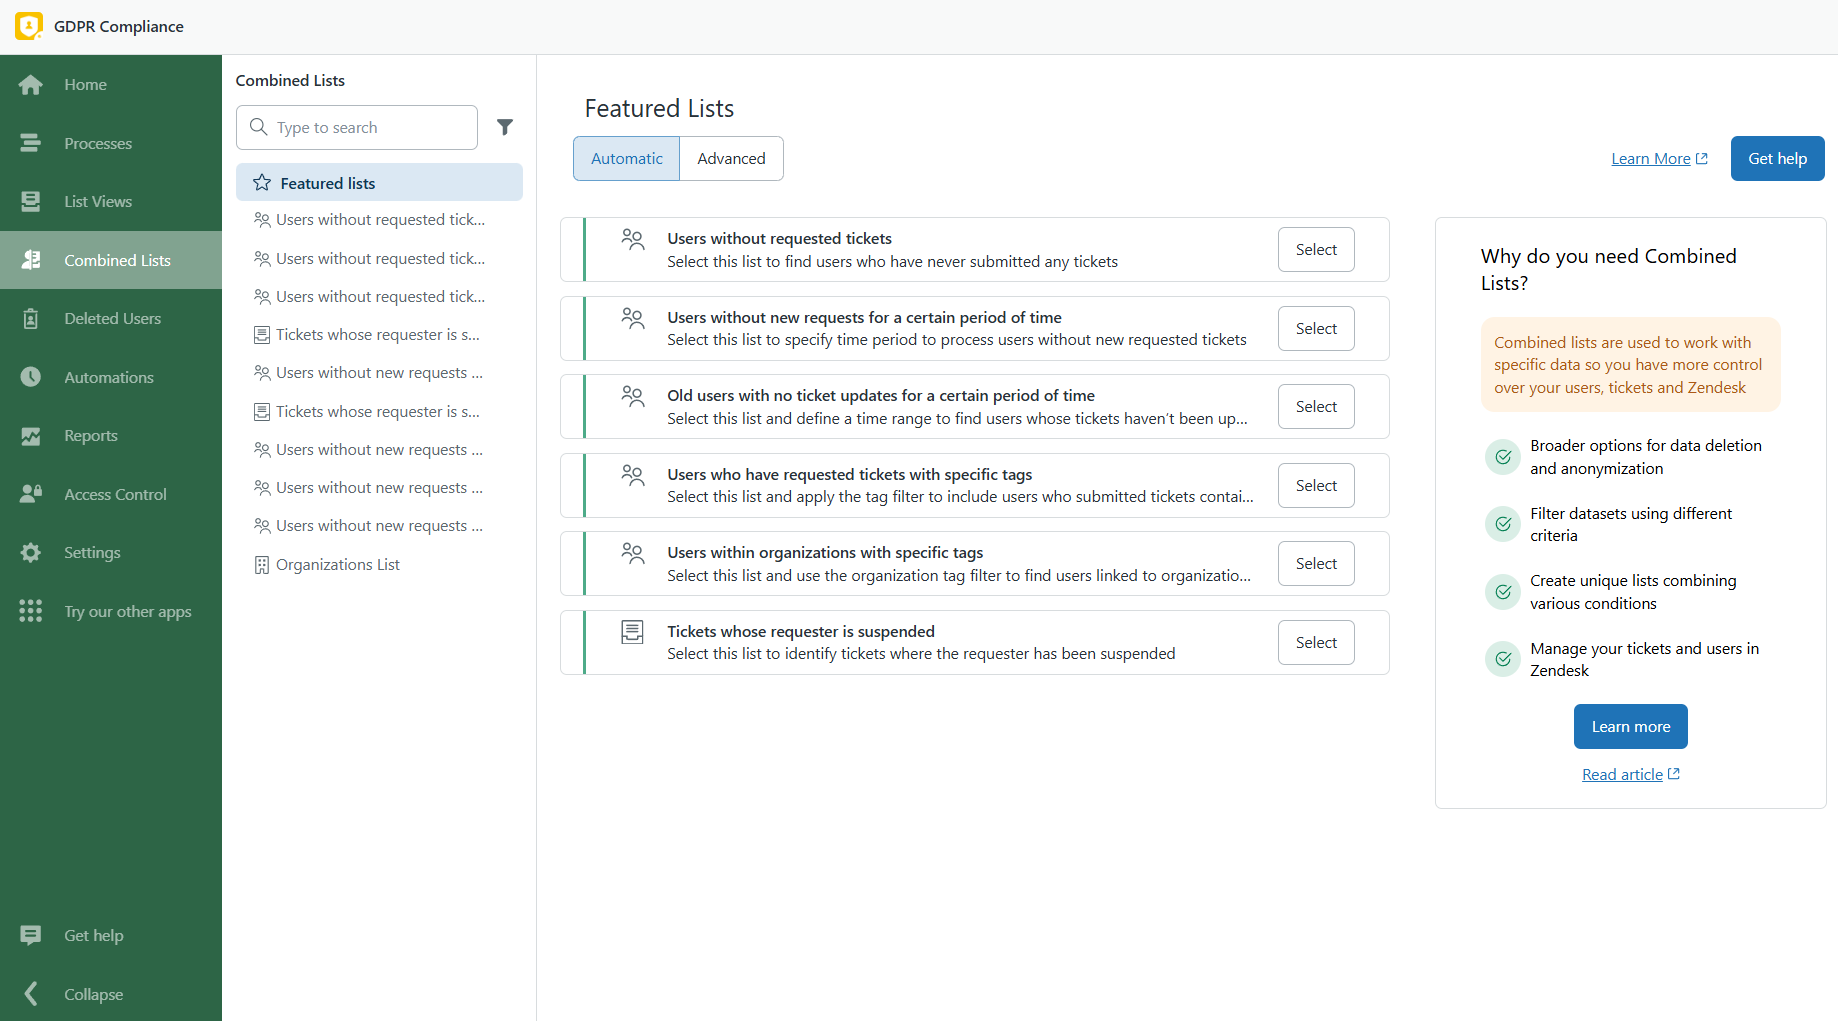
Task: Select the Featured lists entry with star icon
Action: (x=329, y=182)
